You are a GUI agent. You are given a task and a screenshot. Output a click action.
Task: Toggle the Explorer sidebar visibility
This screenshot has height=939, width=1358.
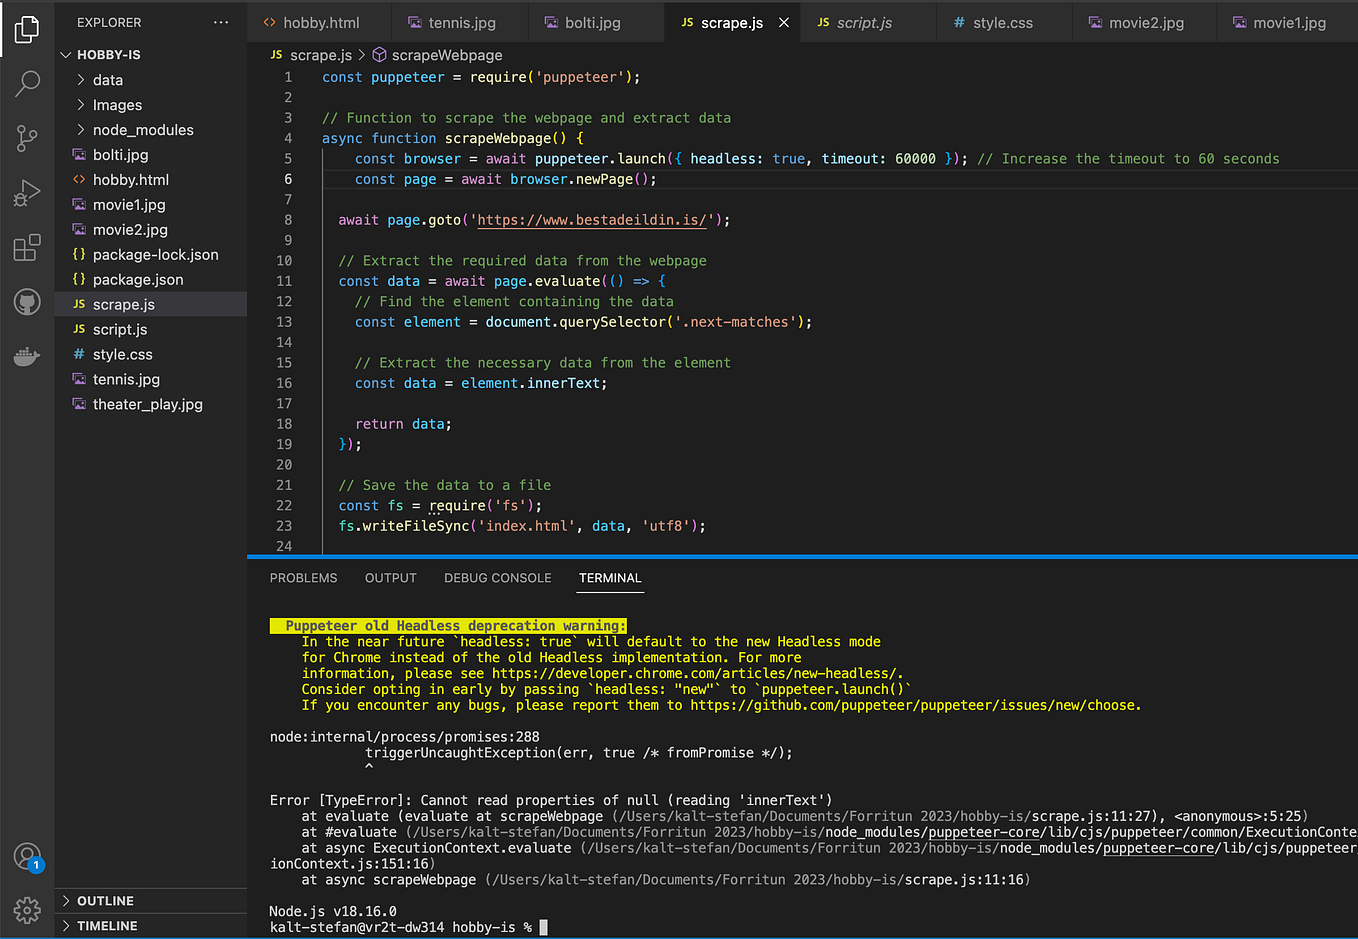pyautogui.click(x=27, y=30)
